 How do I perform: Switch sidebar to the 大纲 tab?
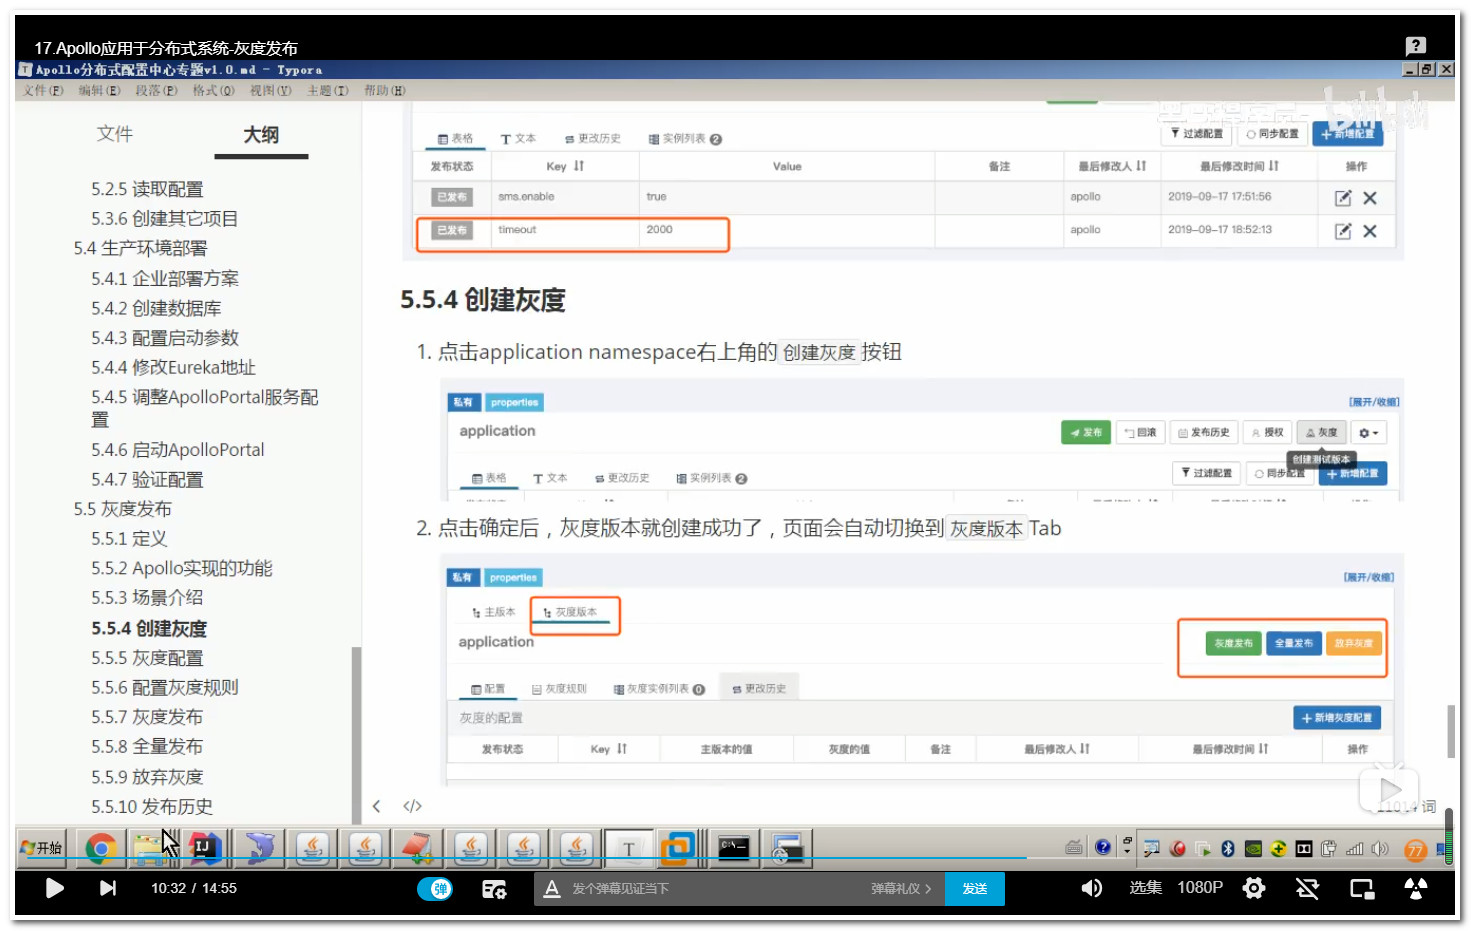point(261,134)
